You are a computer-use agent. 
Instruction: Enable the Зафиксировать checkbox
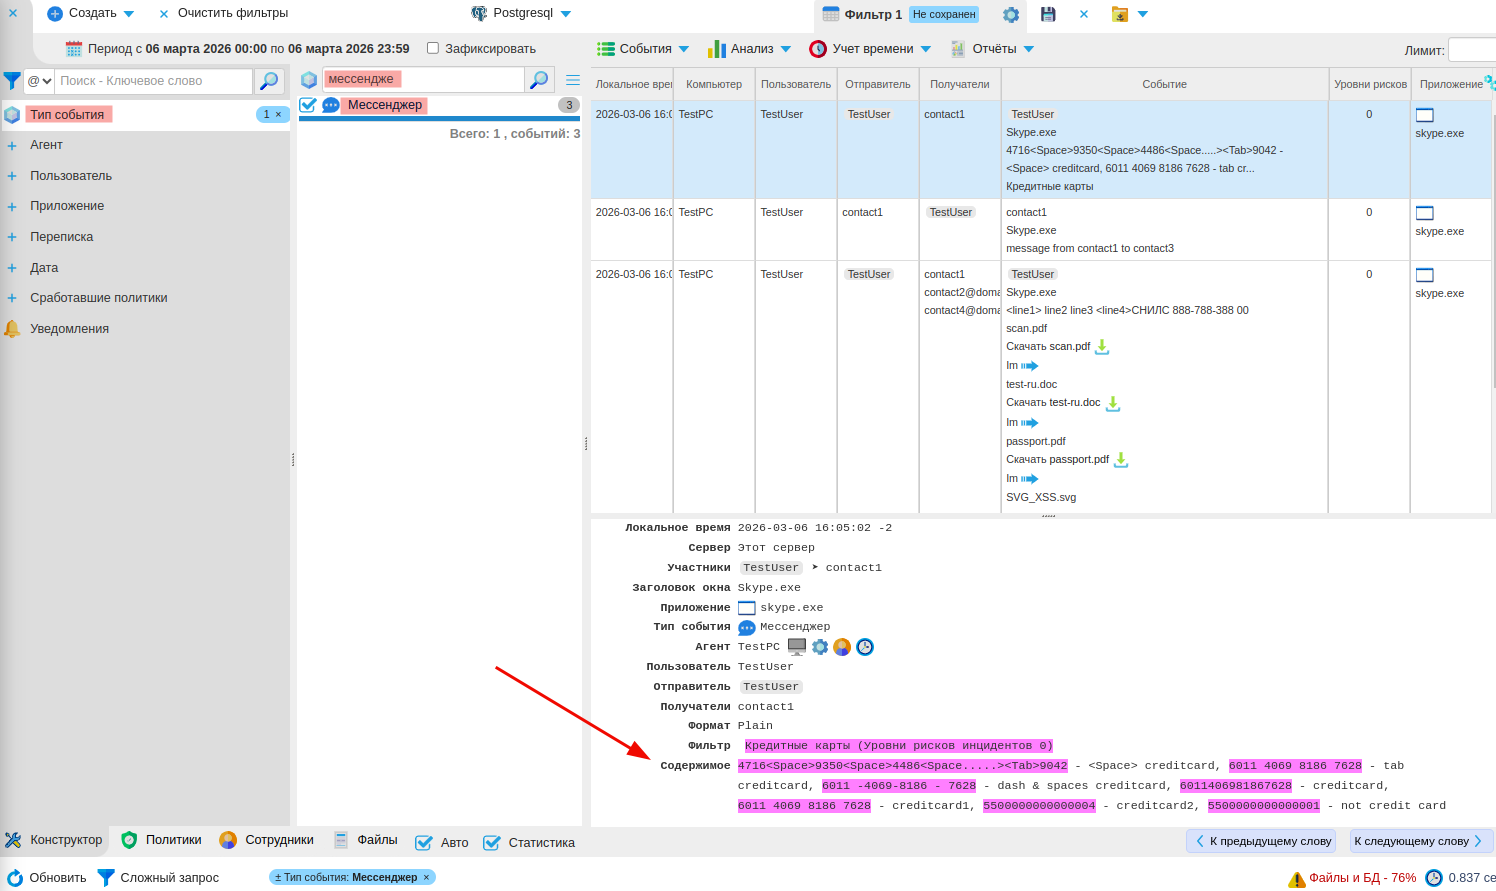coord(433,48)
